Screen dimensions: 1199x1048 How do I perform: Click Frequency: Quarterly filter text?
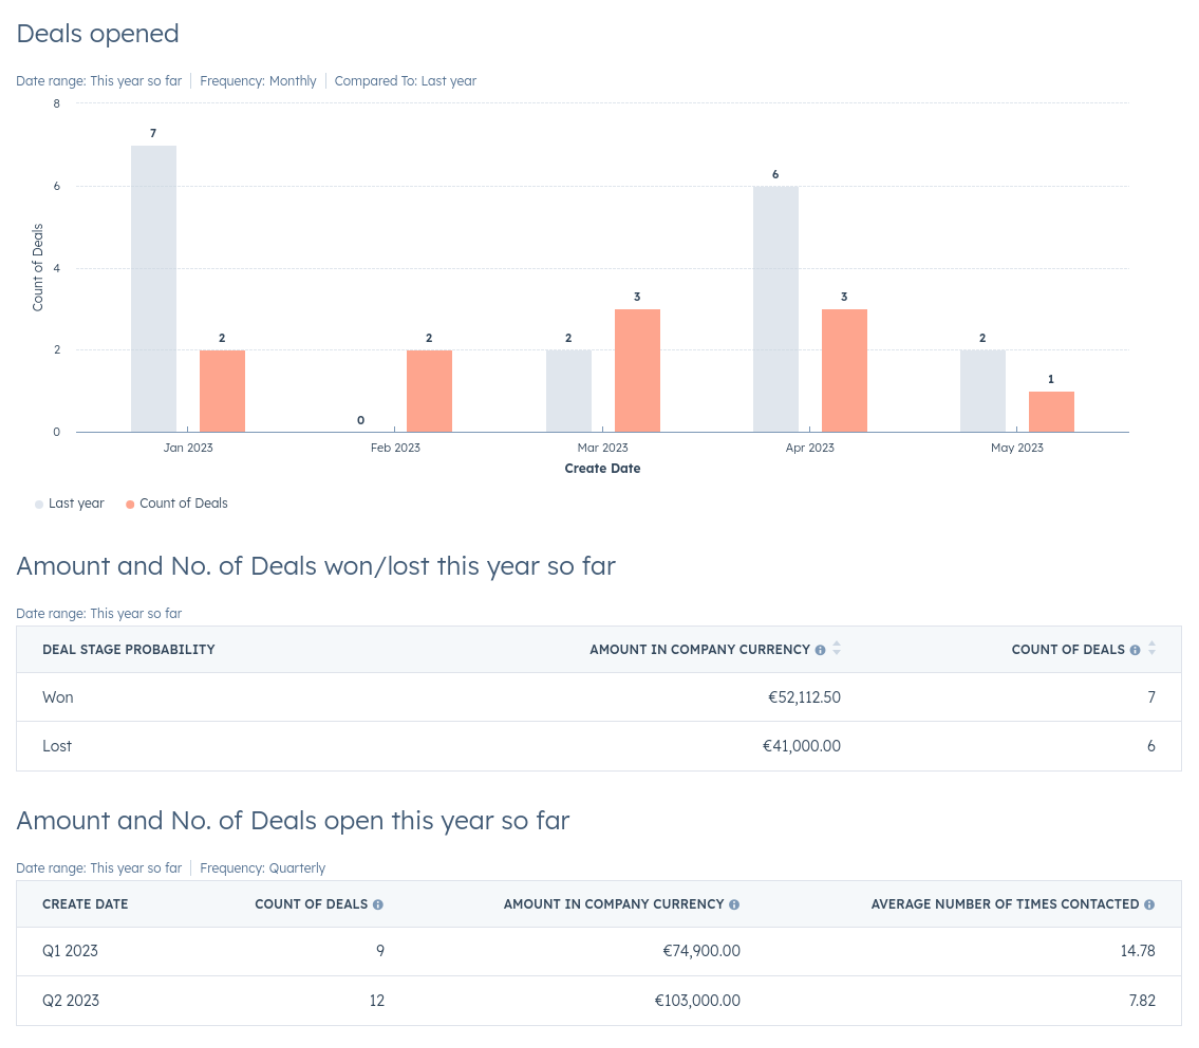click(262, 868)
